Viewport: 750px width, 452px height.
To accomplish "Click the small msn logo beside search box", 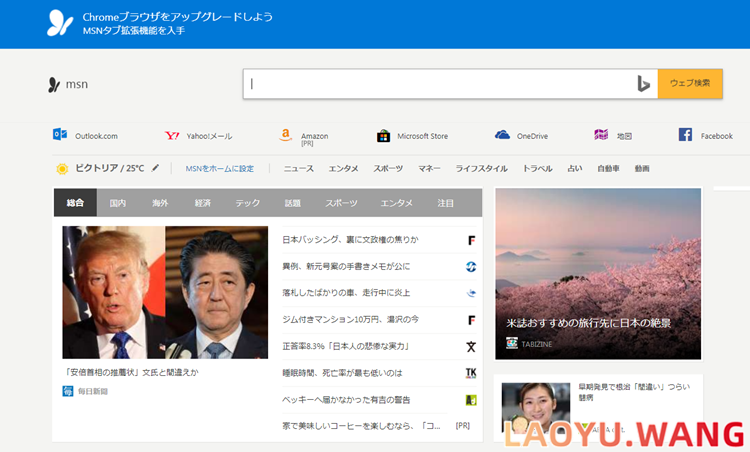I will click(68, 85).
